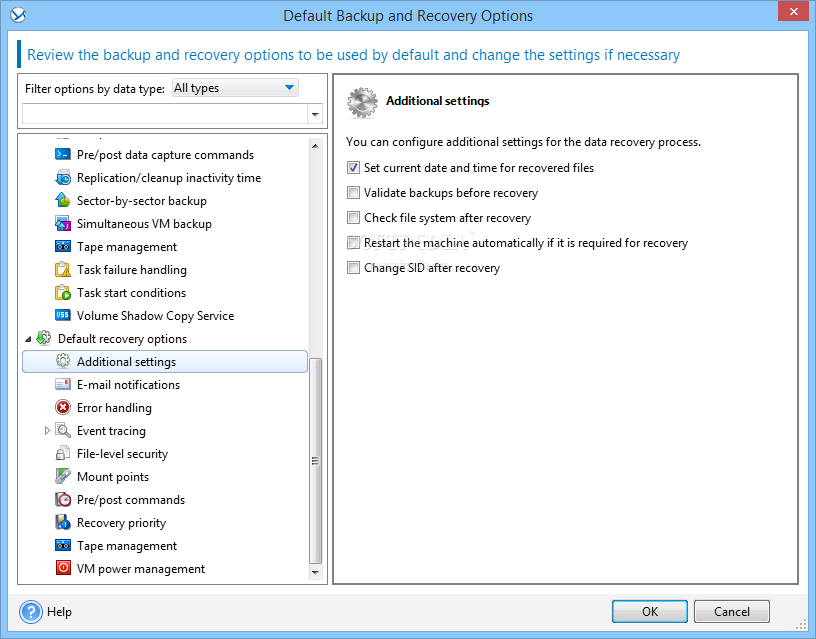Collapse the Default recovery options node
The width and height of the screenshot is (816, 639).
[x=28, y=339]
